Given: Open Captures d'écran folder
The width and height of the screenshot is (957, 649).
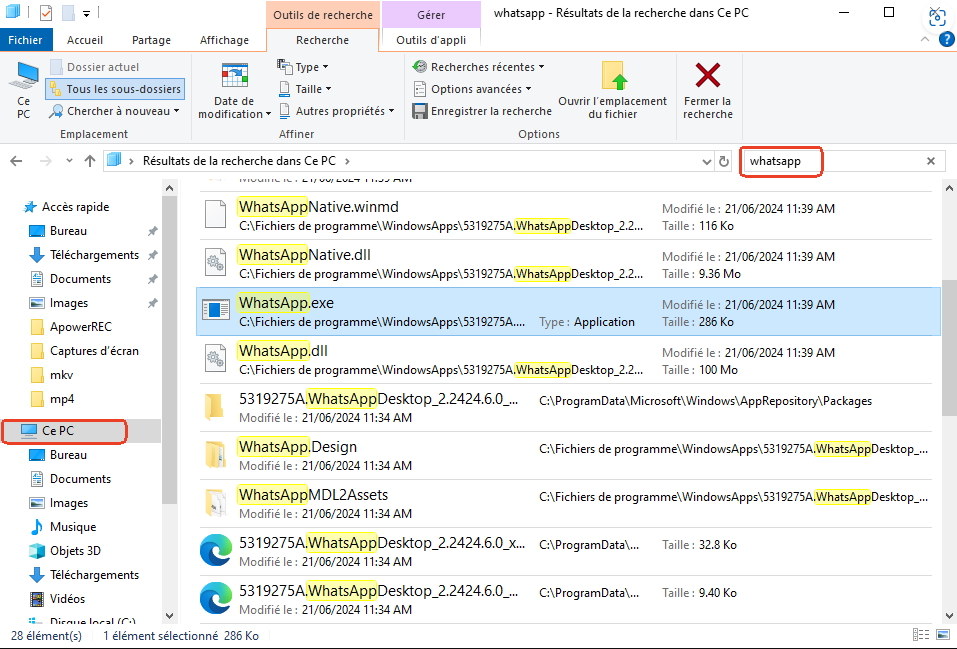Looking at the screenshot, I should tap(85, 351).
